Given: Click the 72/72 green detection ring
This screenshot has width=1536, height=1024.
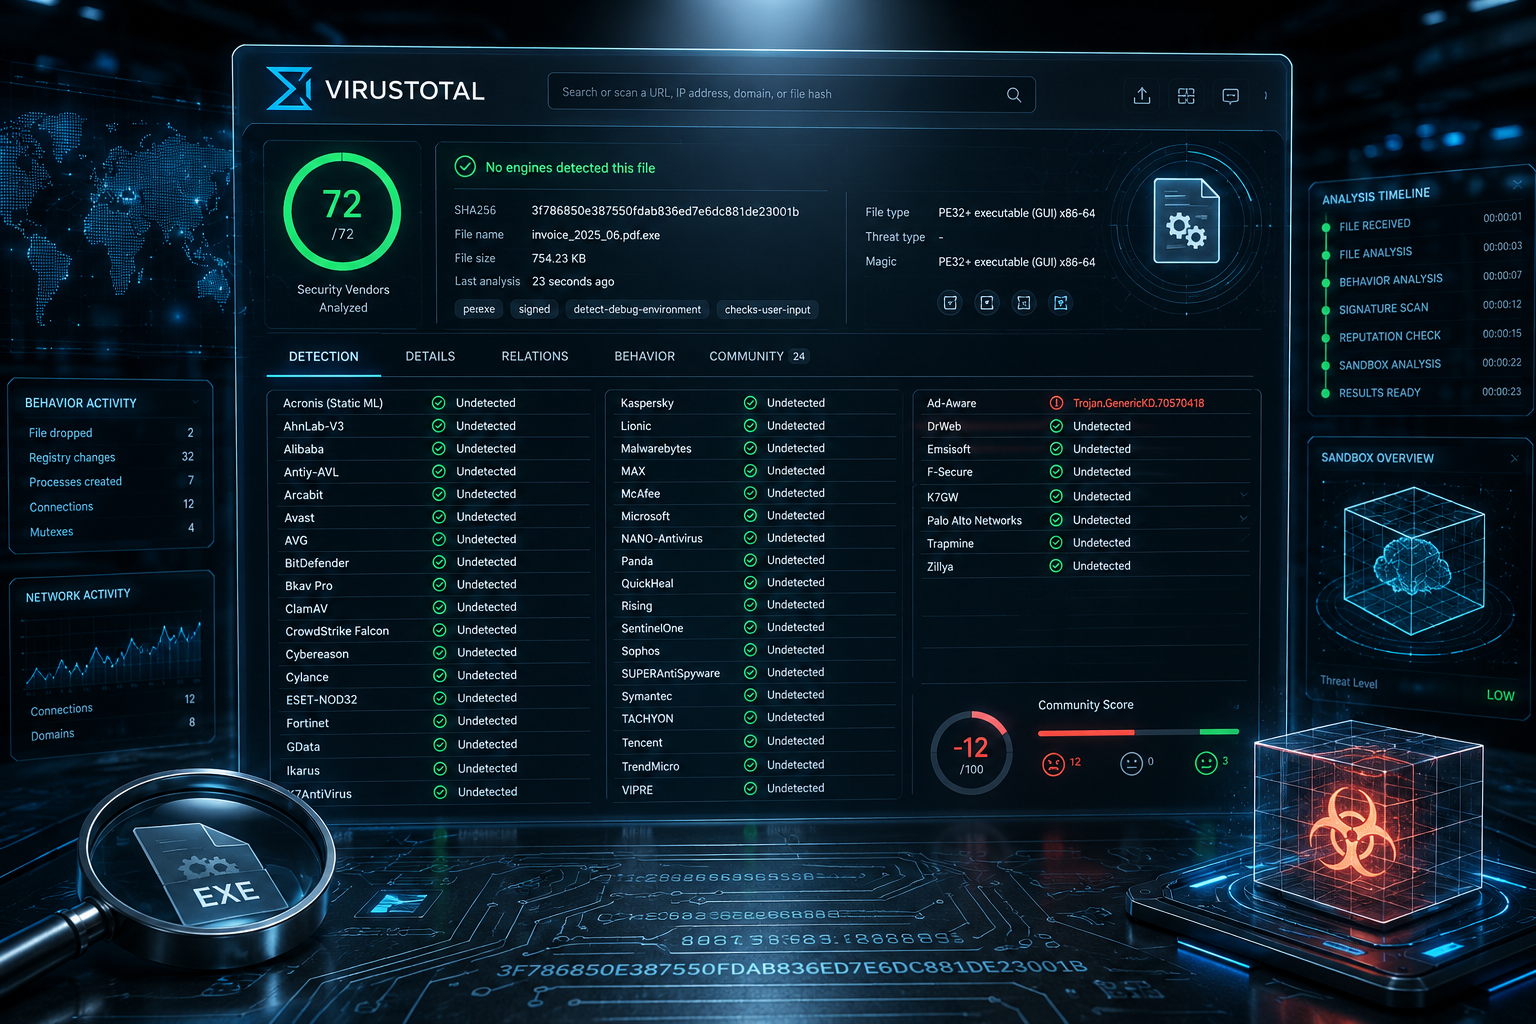Looking at the screenshot, I should click(x=342, y=212).
